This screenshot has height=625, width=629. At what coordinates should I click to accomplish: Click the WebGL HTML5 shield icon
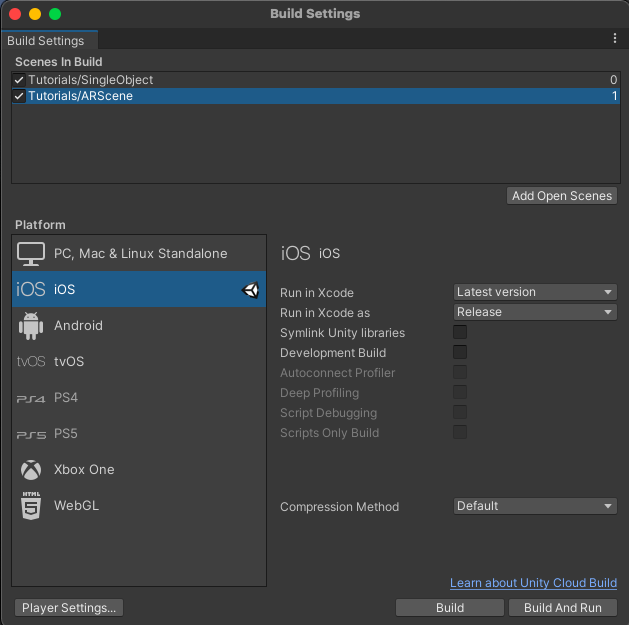tap(31, 505)
